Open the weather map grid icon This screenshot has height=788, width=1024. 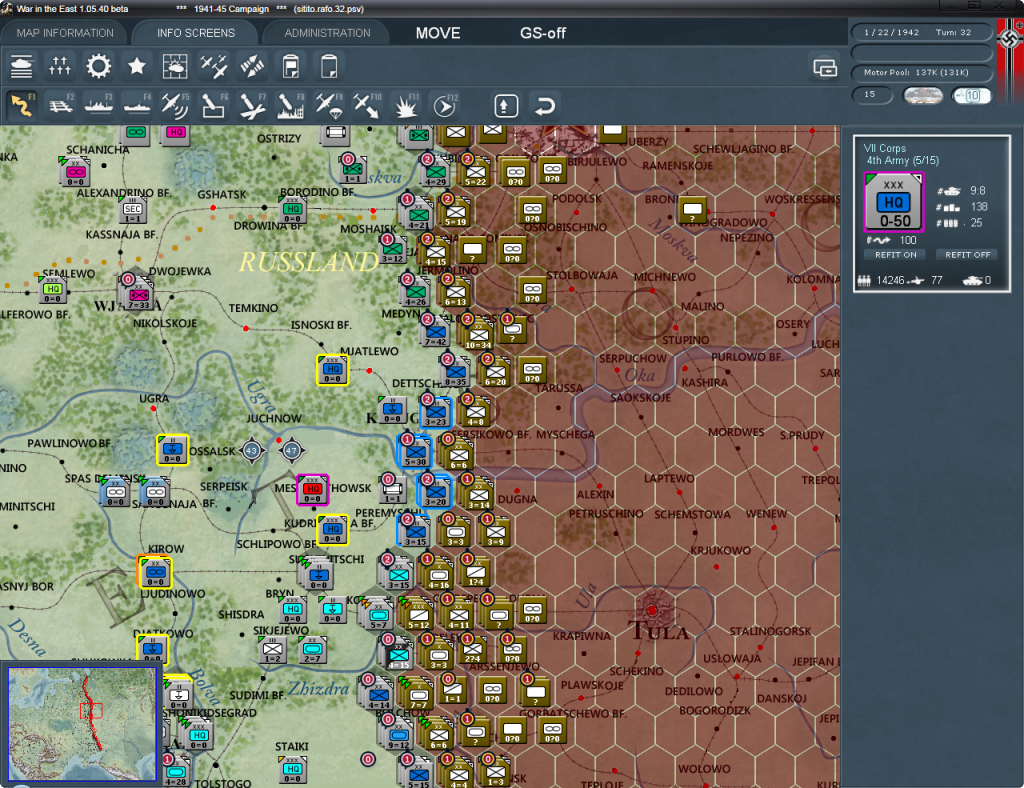[175, 67]
